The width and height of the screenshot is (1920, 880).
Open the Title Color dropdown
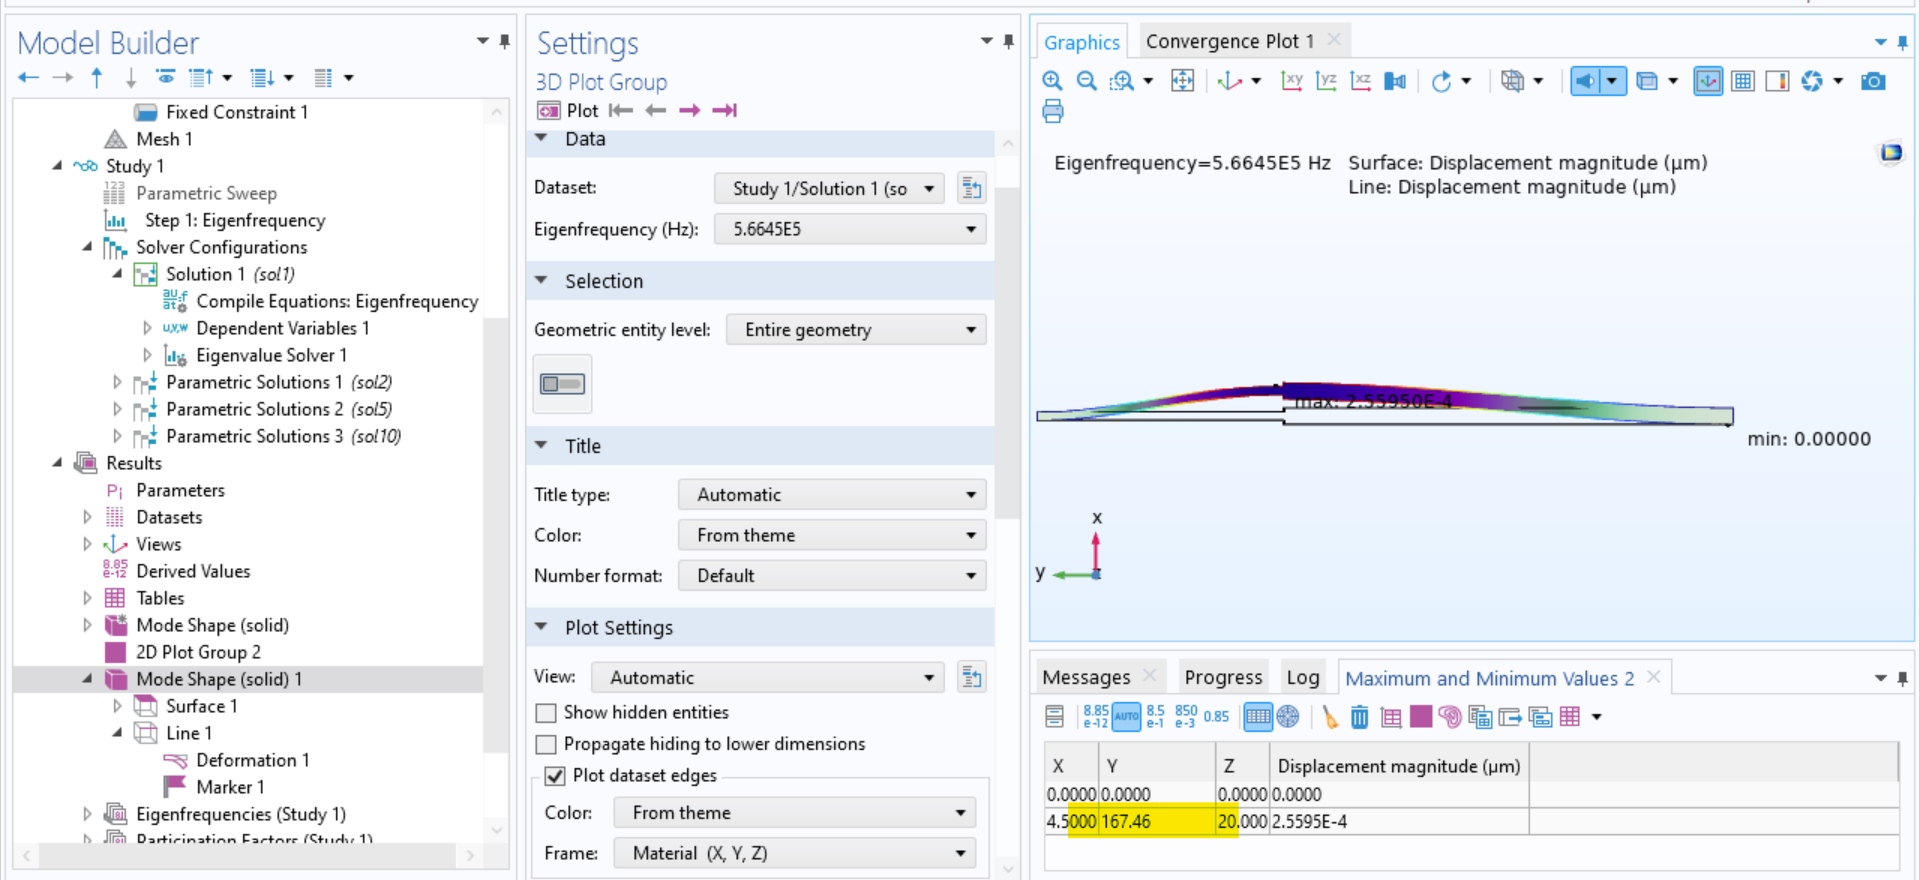(x=832, y=535)
